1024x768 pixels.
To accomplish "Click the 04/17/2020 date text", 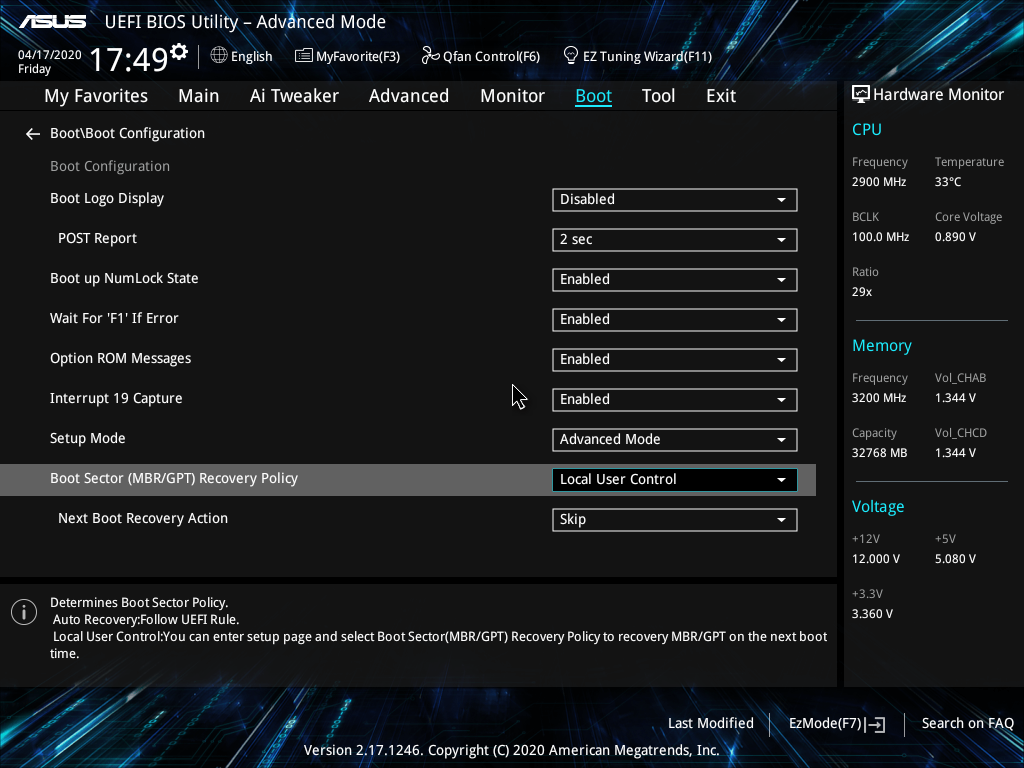I will [50, 55].
